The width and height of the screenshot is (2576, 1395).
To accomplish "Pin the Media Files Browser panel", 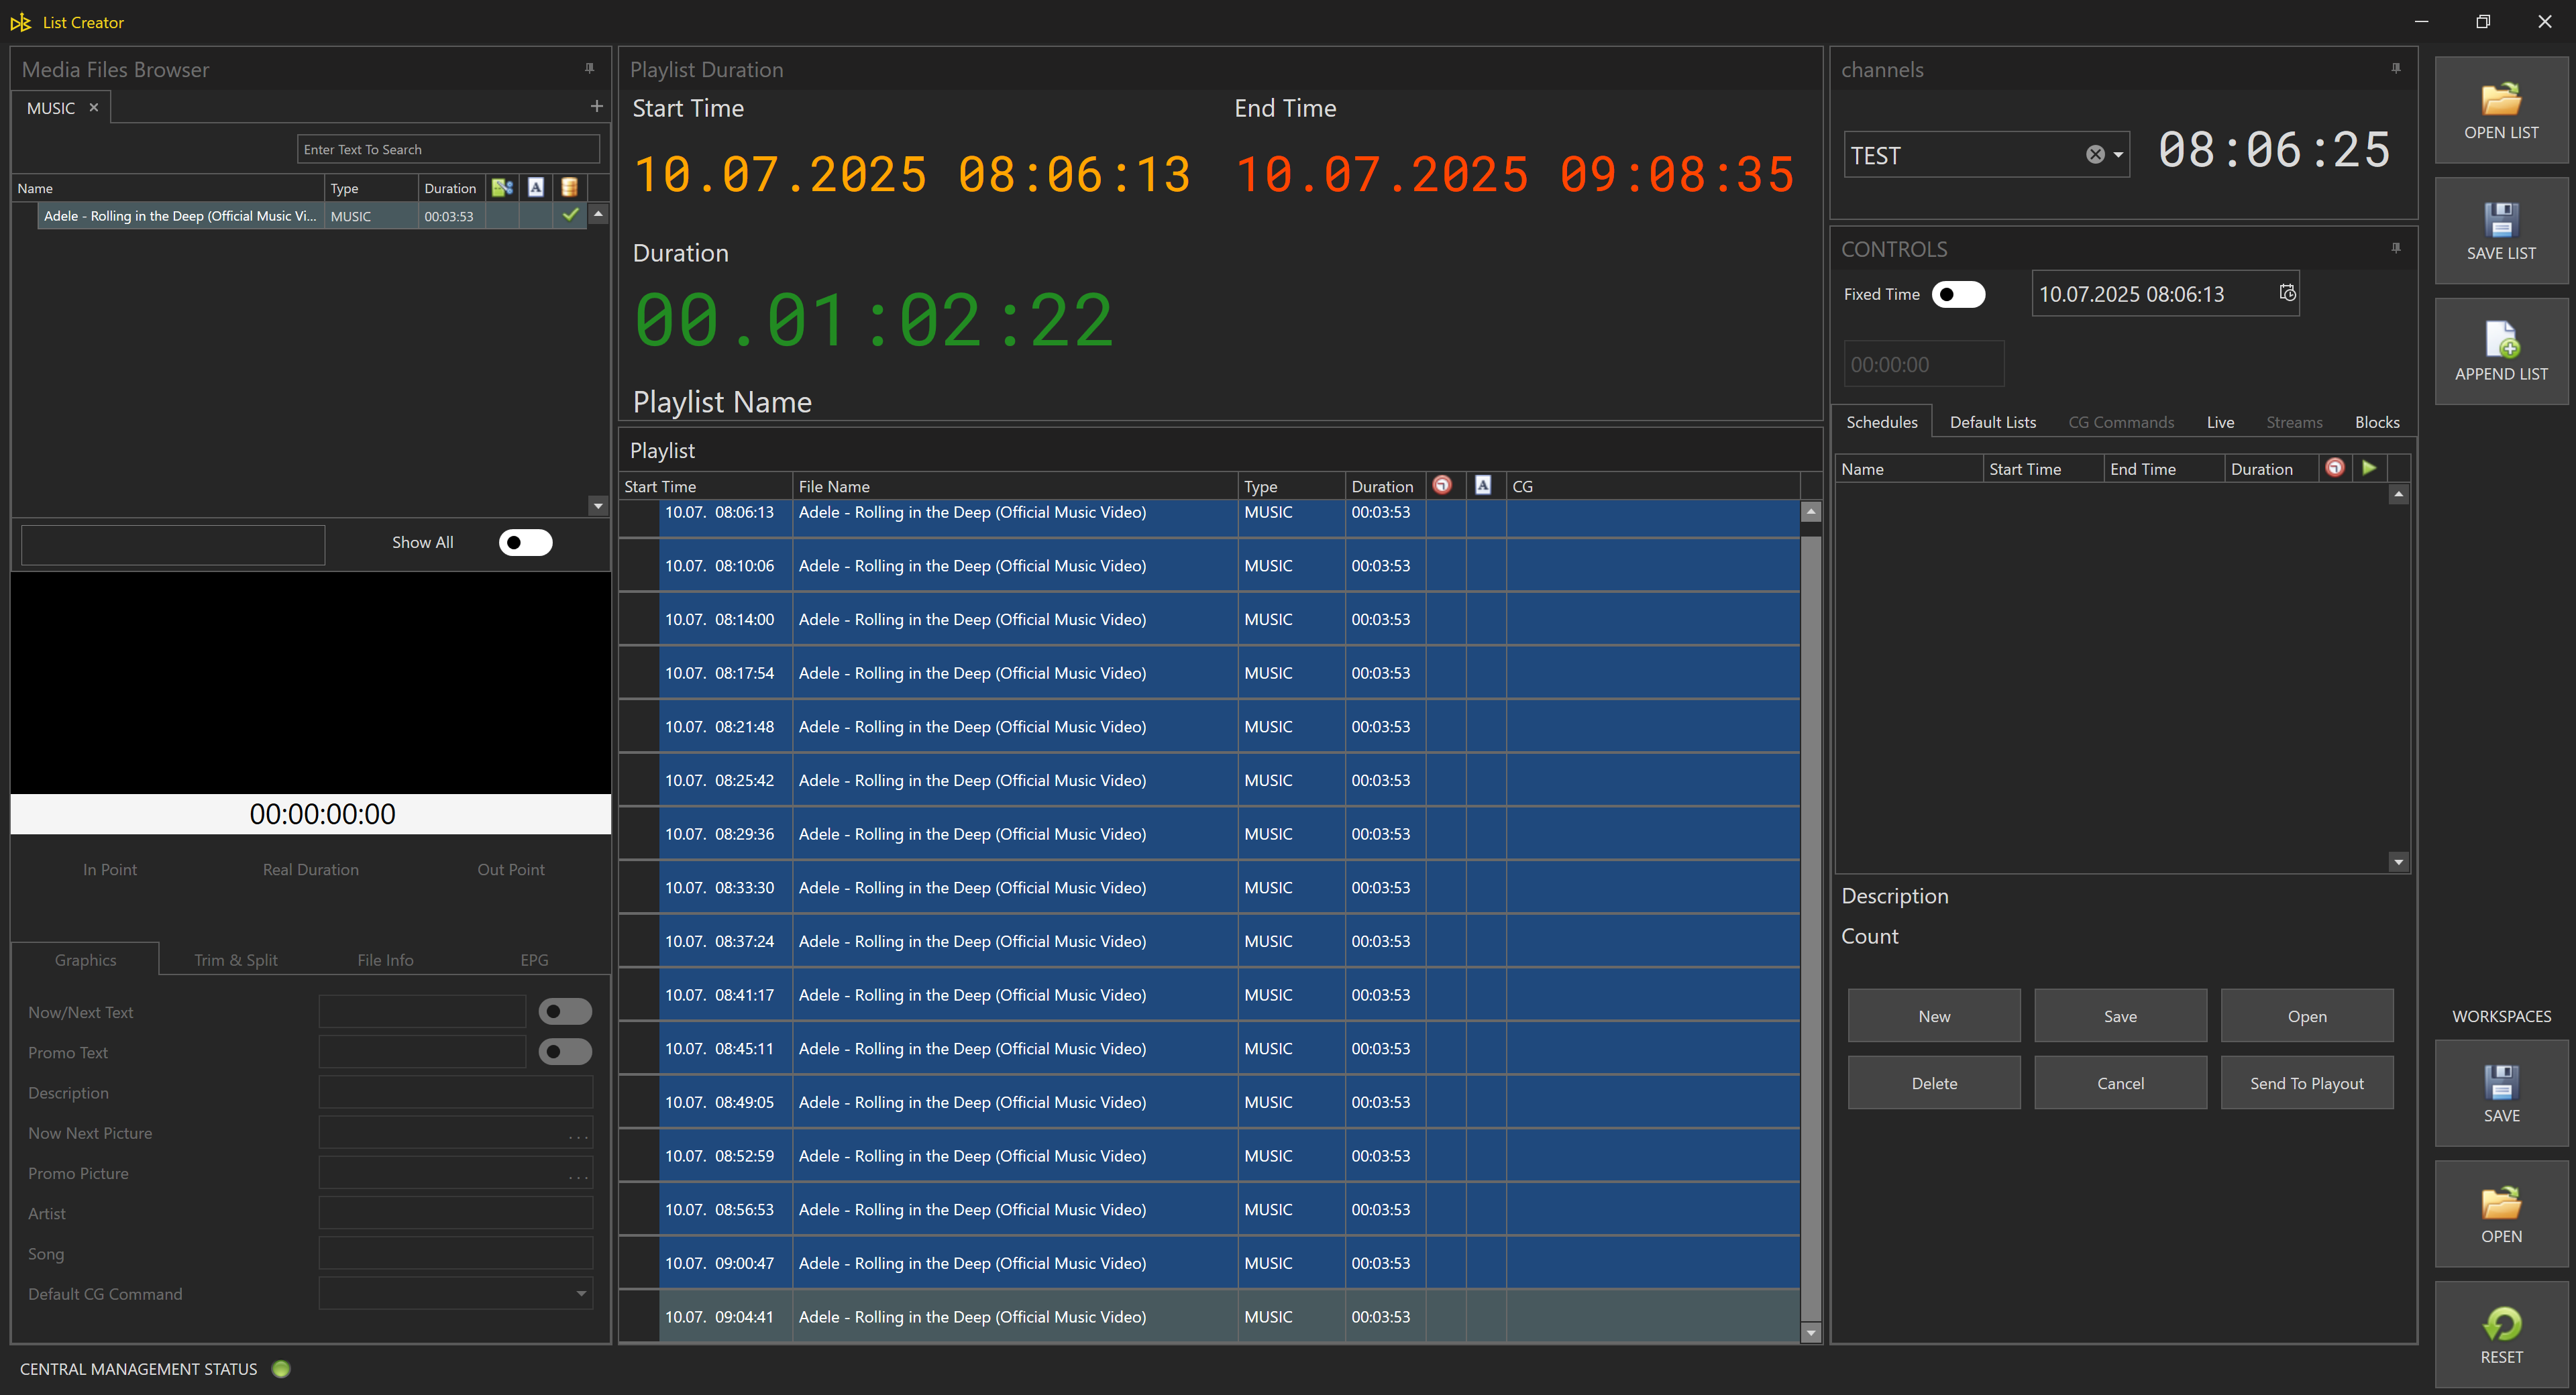I will tap(589, 68).
